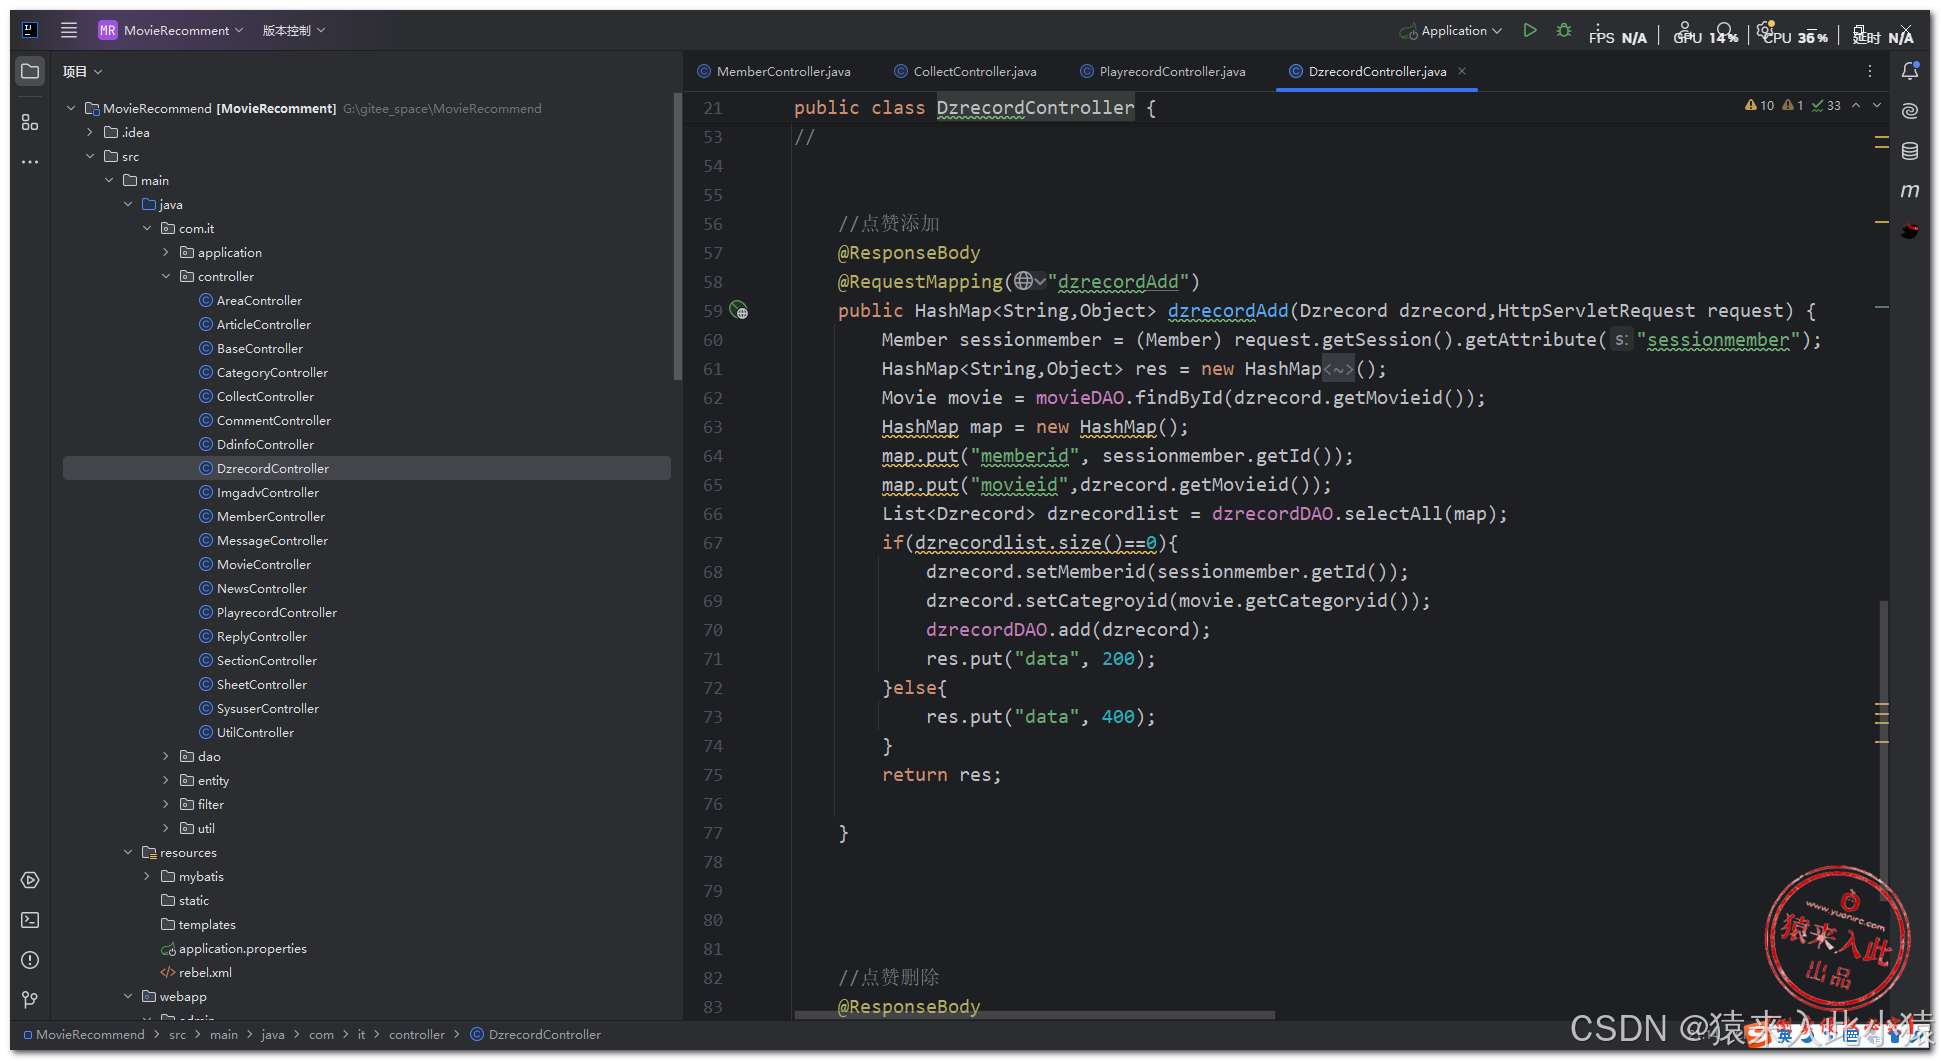Select UtilController in project tree
The height and width of the screenshot is (1061, 1941).
(255, 732)
